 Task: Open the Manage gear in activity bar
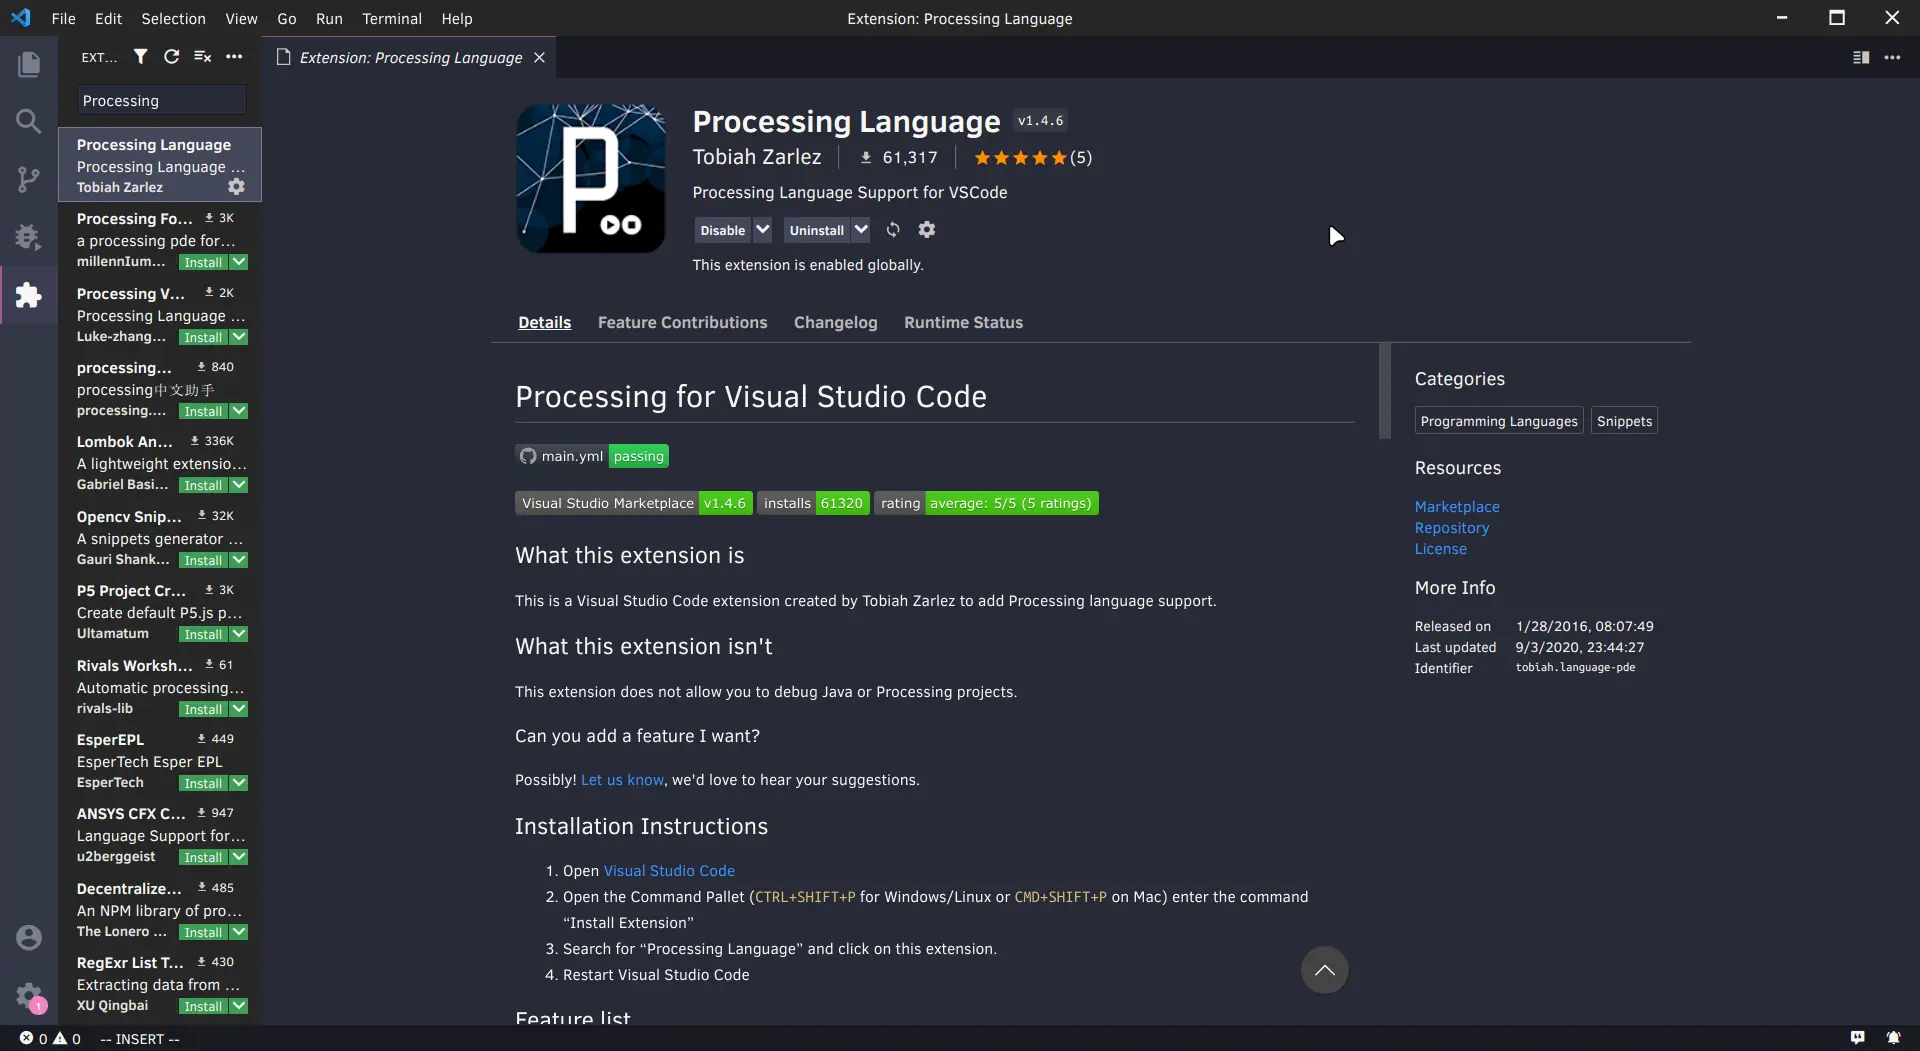click(x=29, y=996)
